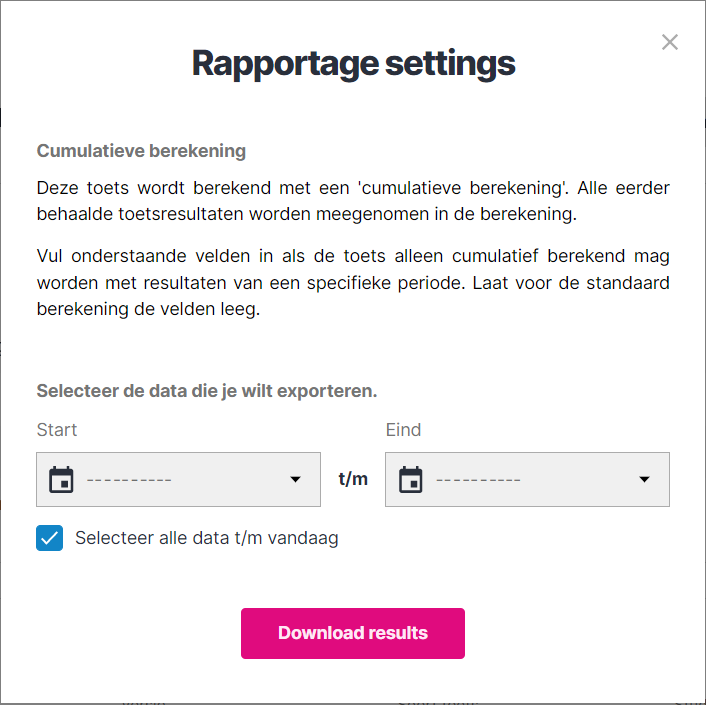Image resolution: width=706 pixels, height=705 pixels.
Task: Click the 'Start' field label
Action: click(57, 430)
